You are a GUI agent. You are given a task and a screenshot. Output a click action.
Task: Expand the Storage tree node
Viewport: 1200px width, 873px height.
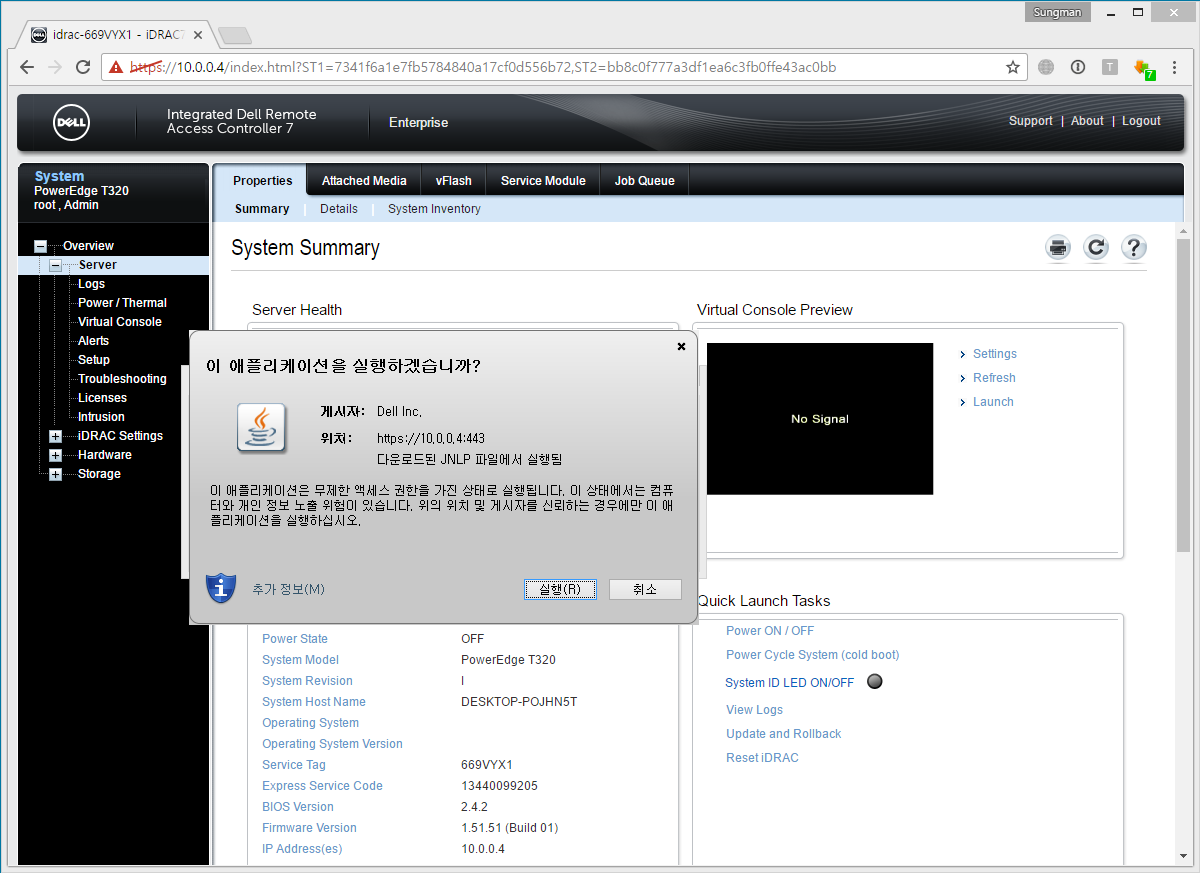(x=56, y=474)
